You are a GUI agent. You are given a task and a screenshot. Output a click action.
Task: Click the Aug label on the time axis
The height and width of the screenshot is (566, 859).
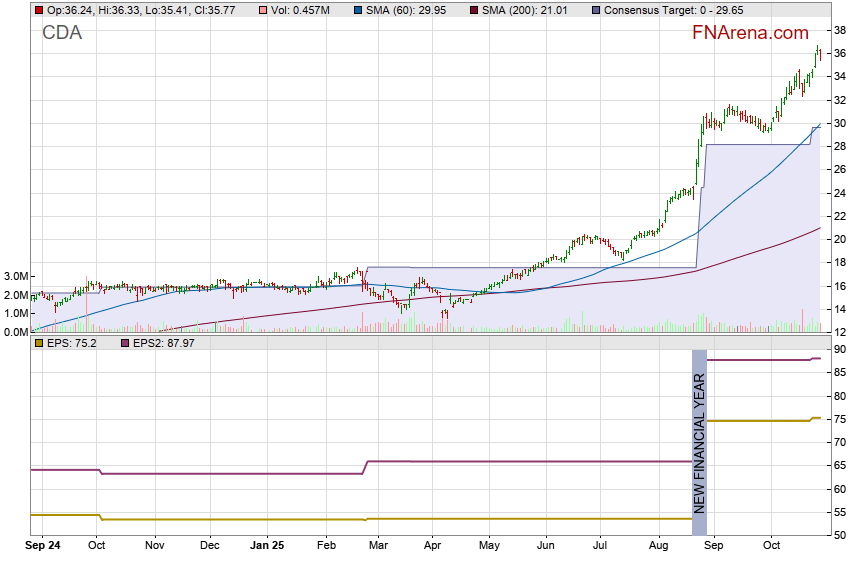(658, 547)
